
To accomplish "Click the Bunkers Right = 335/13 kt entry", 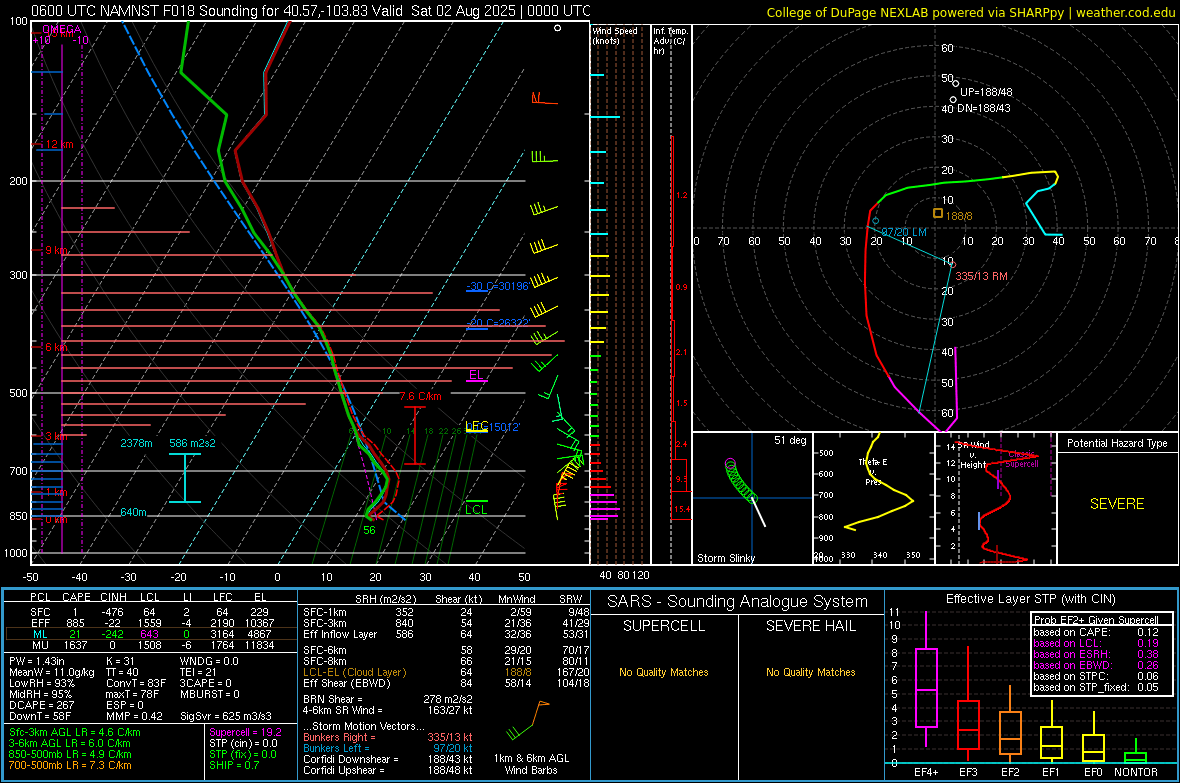I will point(388,738).
